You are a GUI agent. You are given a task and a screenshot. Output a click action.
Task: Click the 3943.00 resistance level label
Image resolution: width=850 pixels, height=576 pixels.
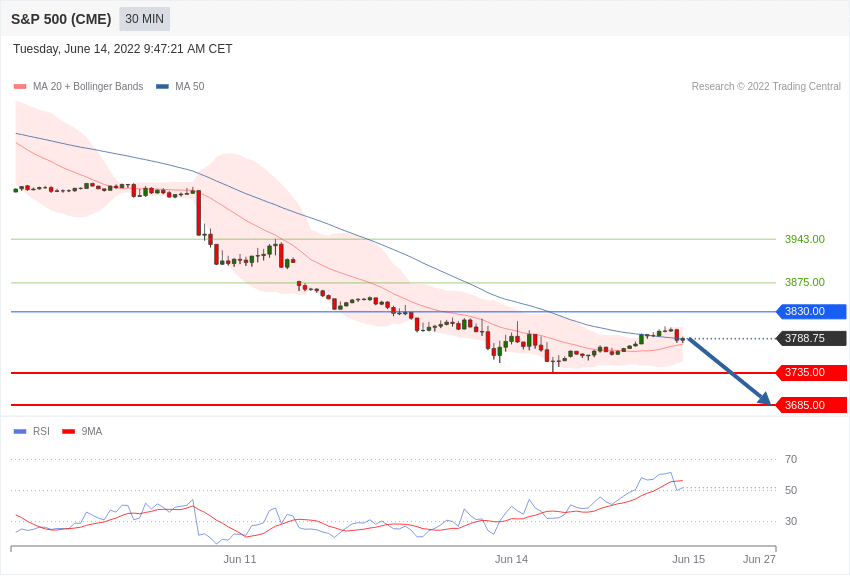[804, 239]
